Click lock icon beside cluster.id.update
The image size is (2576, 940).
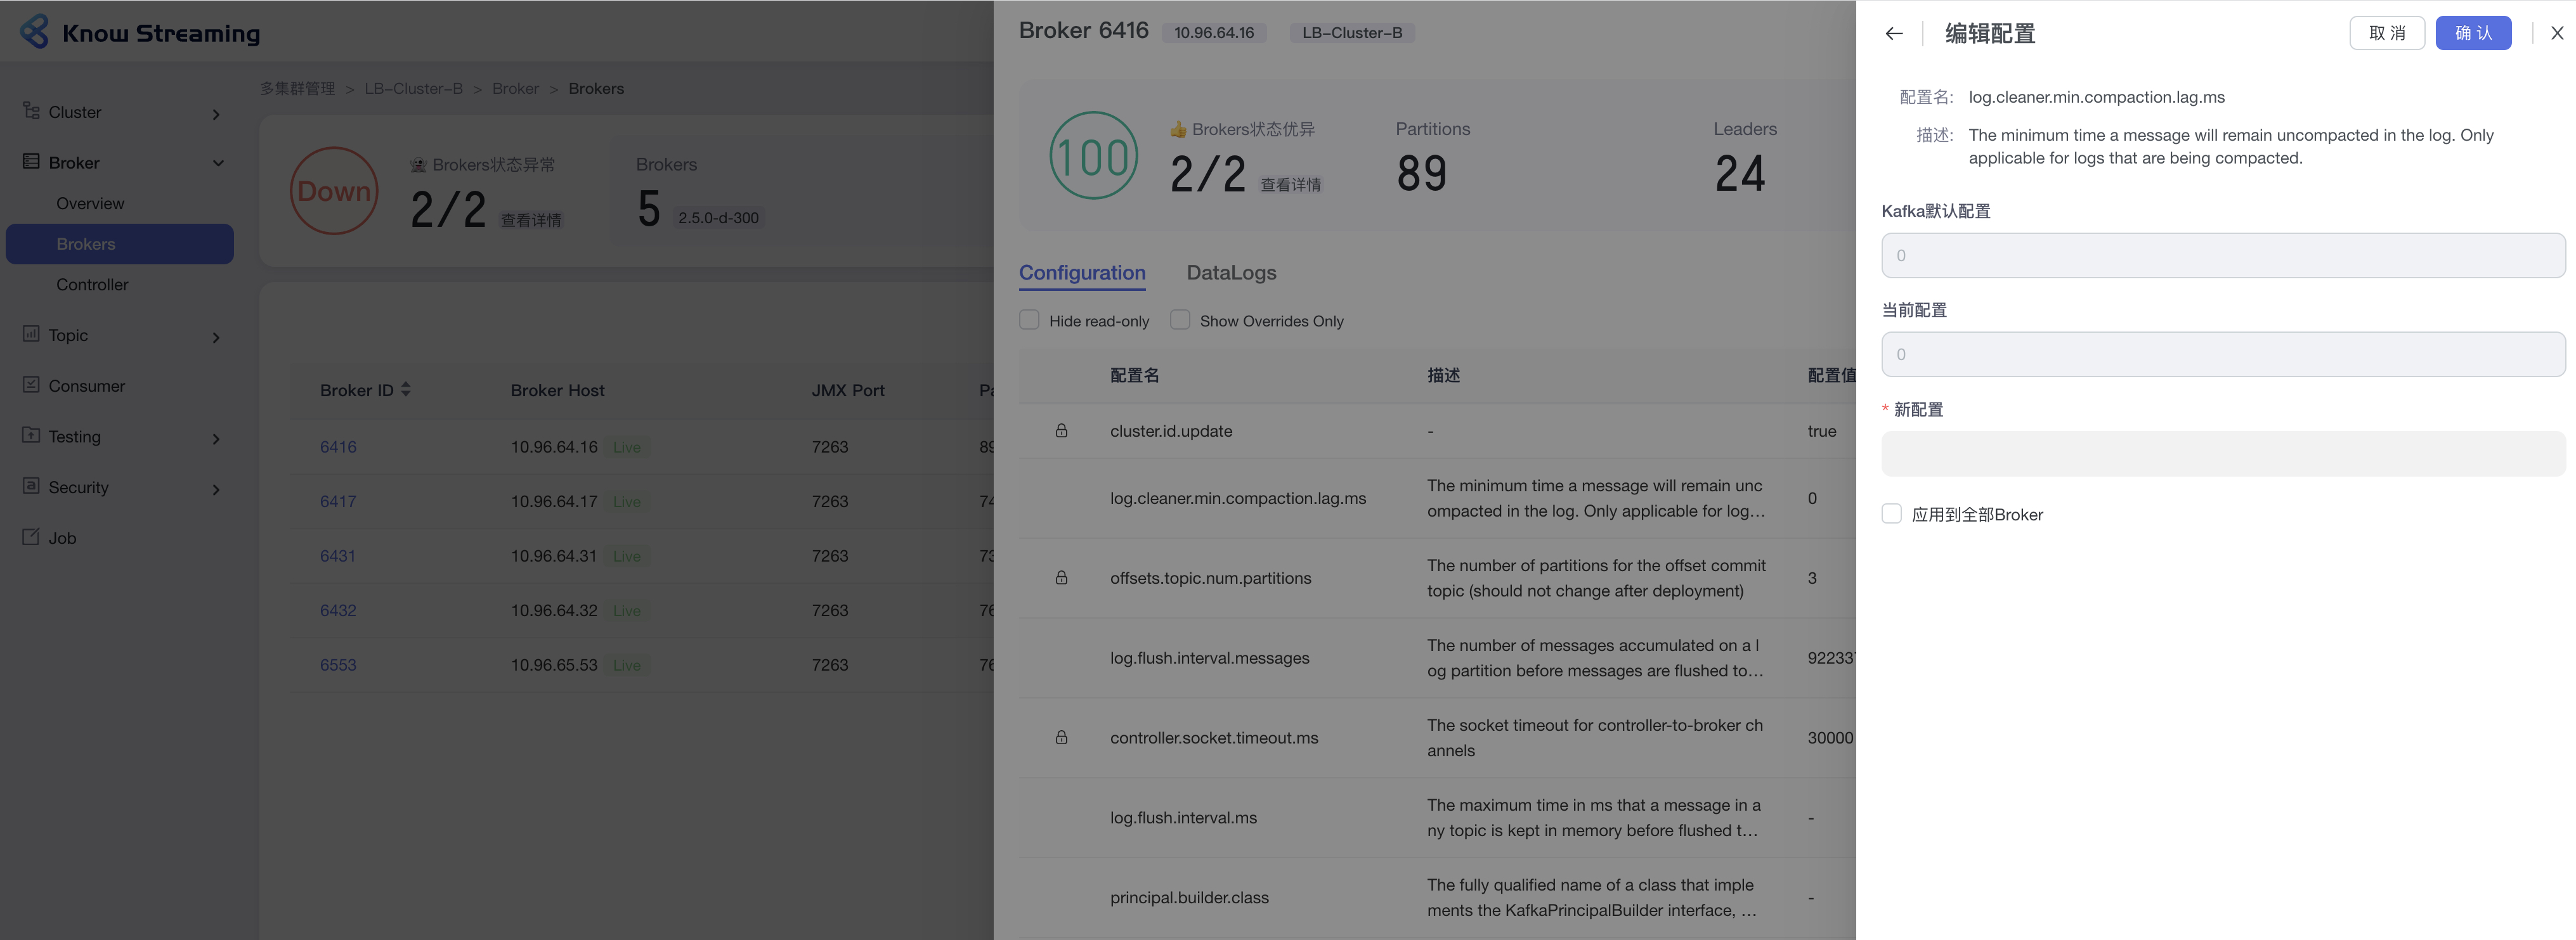[x=1061, y=431]
